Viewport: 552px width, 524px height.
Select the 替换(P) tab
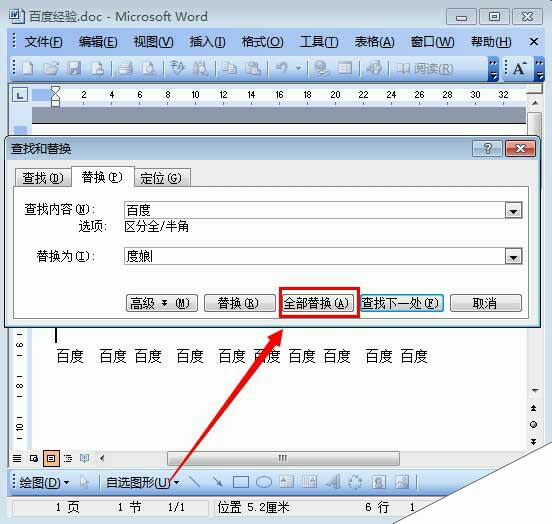point(102,177)
